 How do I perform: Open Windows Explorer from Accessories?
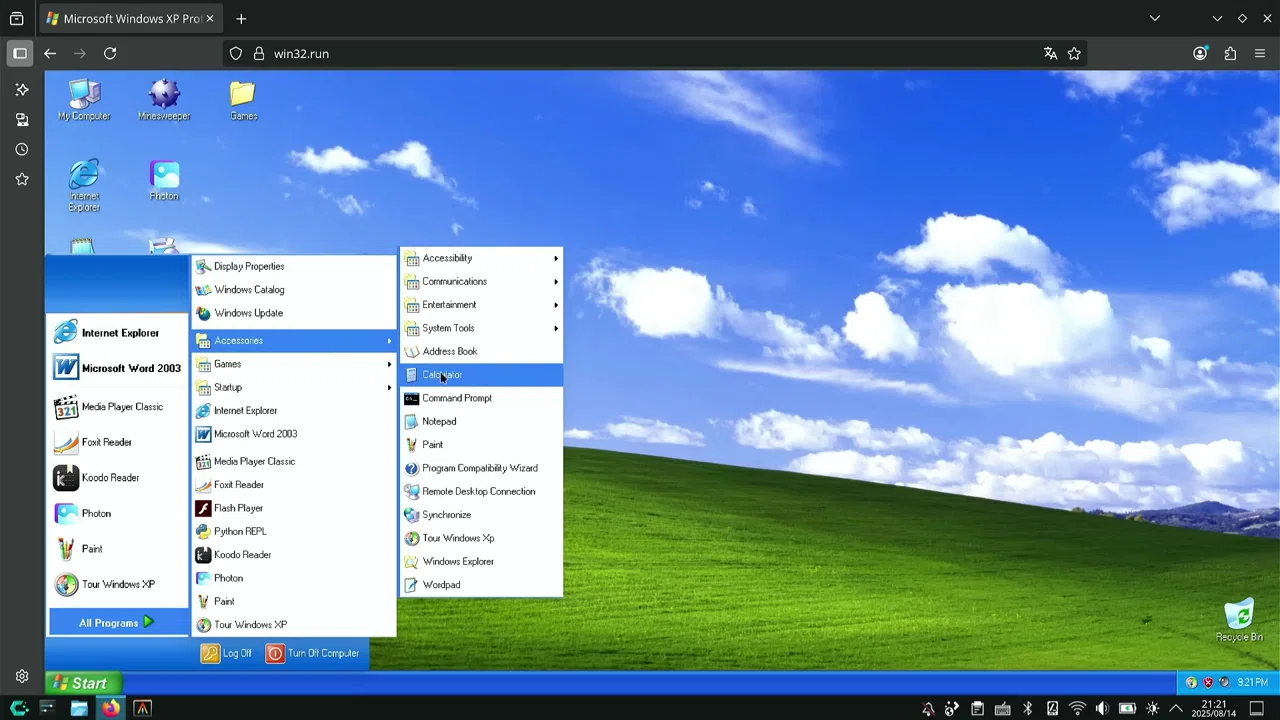coord(481,561)
